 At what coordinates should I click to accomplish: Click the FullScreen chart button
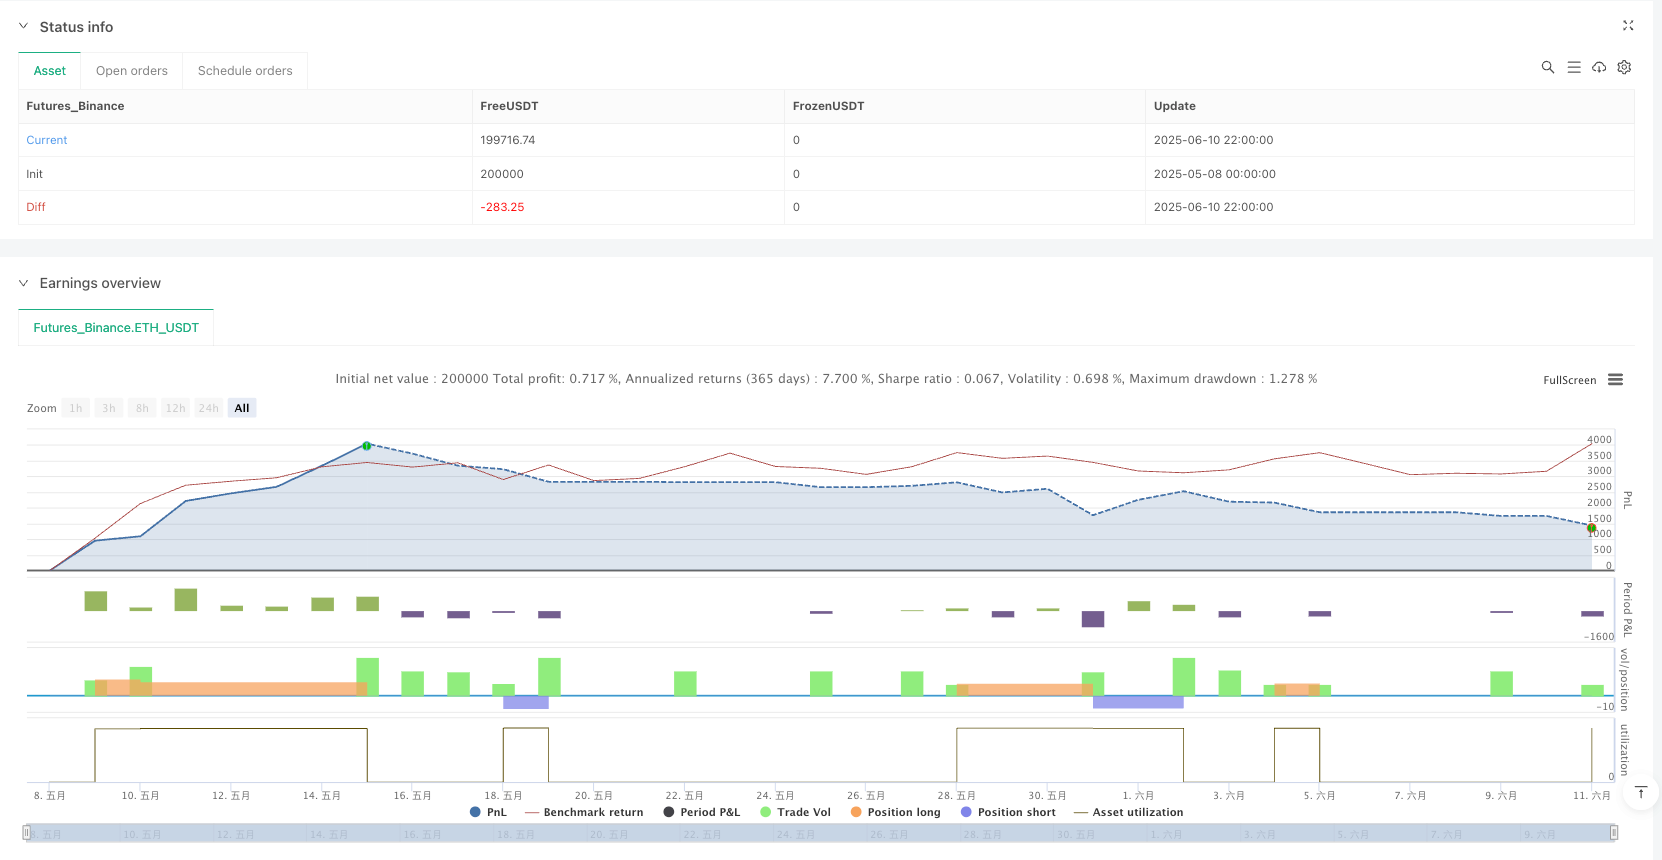point(1569,380)
